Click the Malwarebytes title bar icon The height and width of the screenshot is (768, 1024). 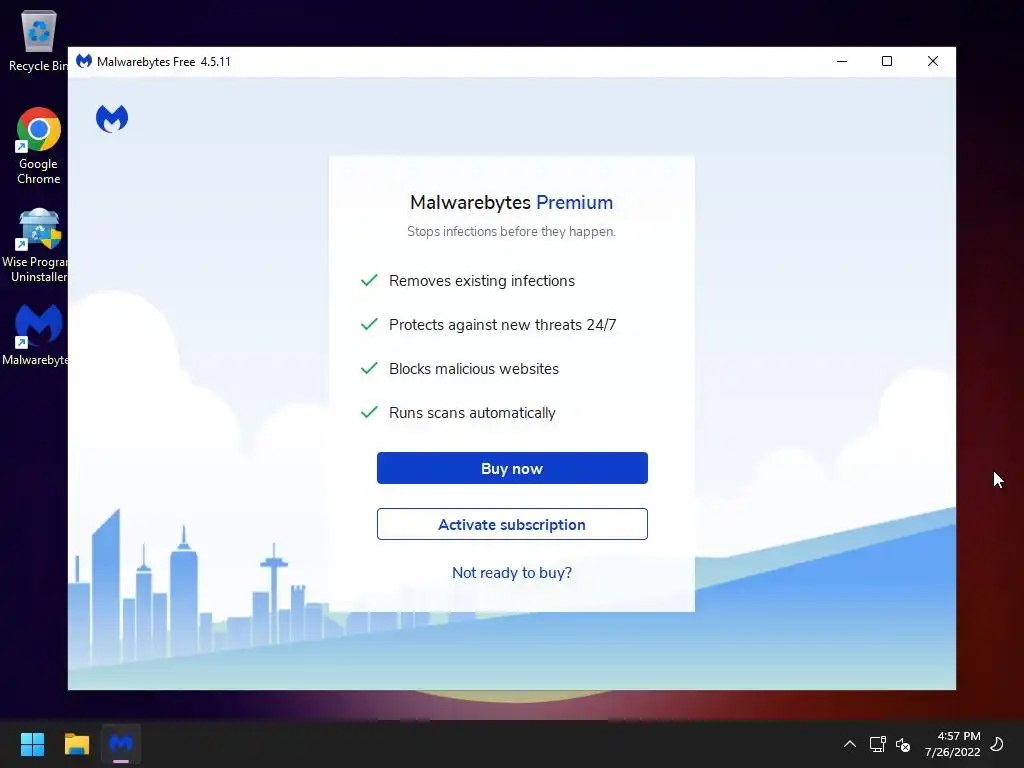(x=84, y=61)
